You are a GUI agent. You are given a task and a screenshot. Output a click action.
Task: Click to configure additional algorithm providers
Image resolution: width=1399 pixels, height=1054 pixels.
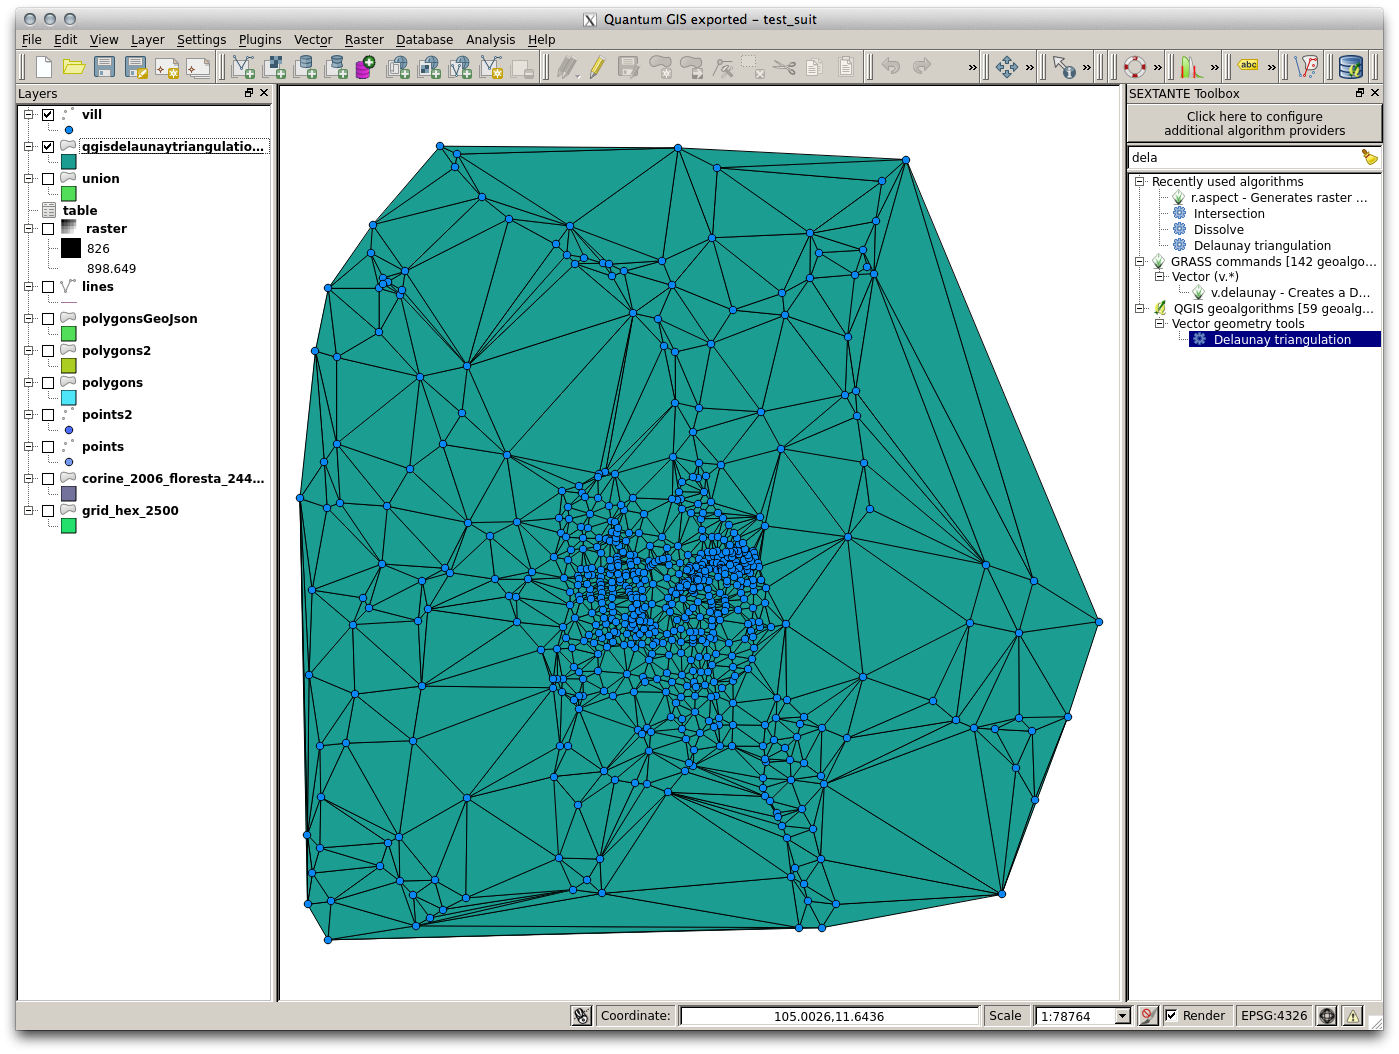[1254, 124]
